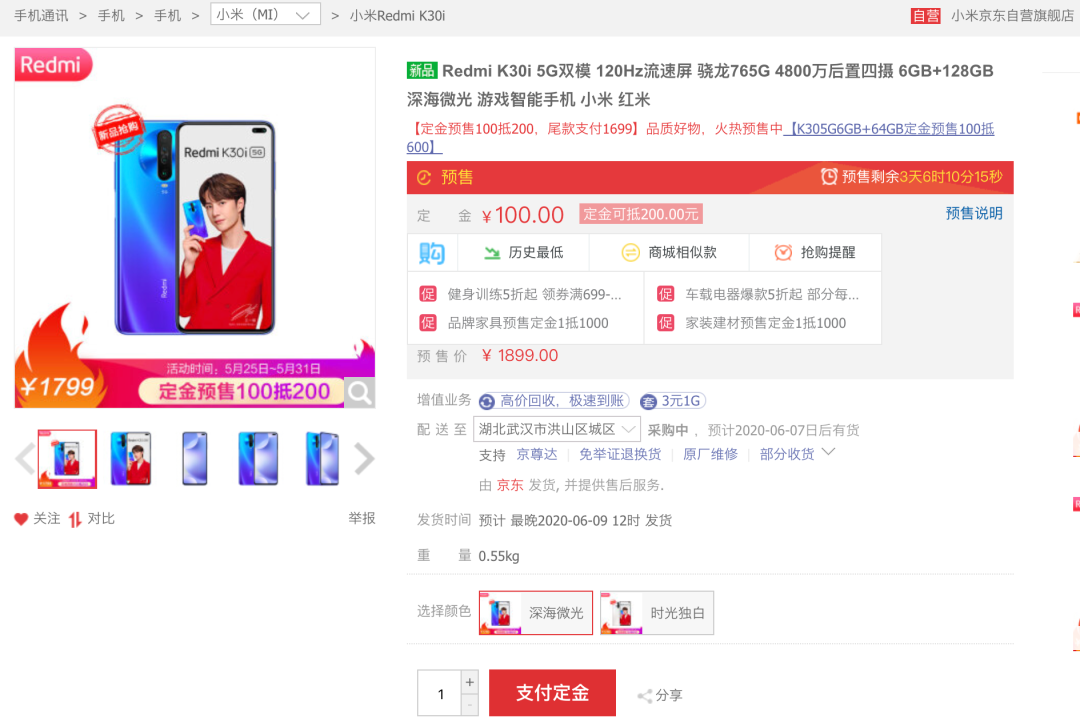Open the 小米（MI） brand dropdown
This screenshot has width=1080, height=722.
tap(265, 14)
